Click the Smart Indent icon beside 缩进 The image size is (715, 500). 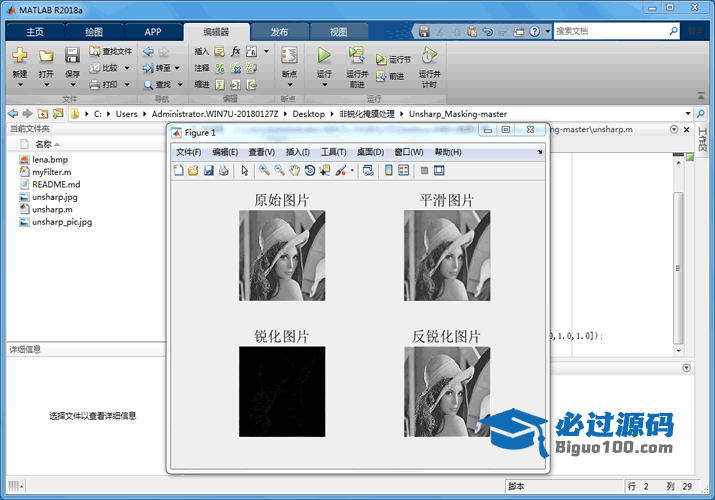click(220, 84)
